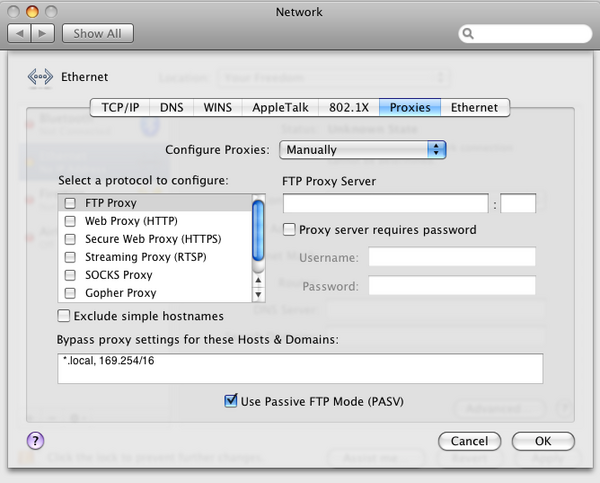This screenshot has width=600, height=483.
Task: Click the protocol list scroll up arrow
Action: click(258, 280)
